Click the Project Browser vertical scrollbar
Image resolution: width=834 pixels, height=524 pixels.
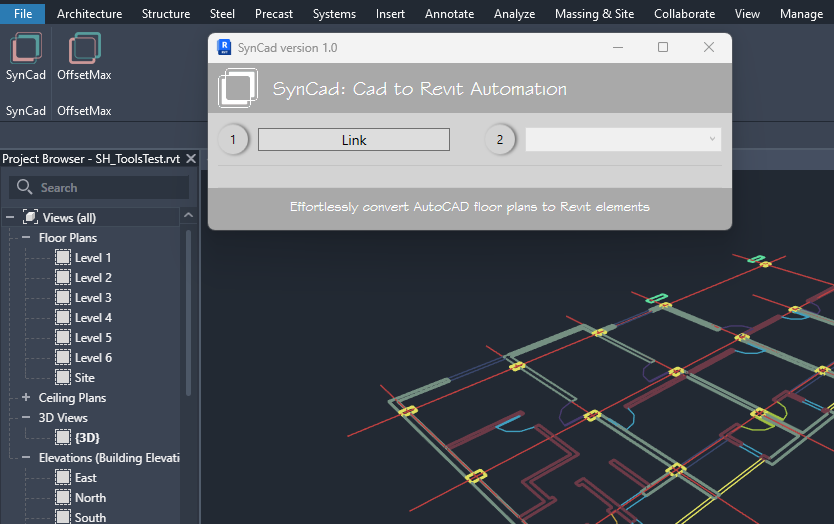pyautogui.click(x=188, y=313)
